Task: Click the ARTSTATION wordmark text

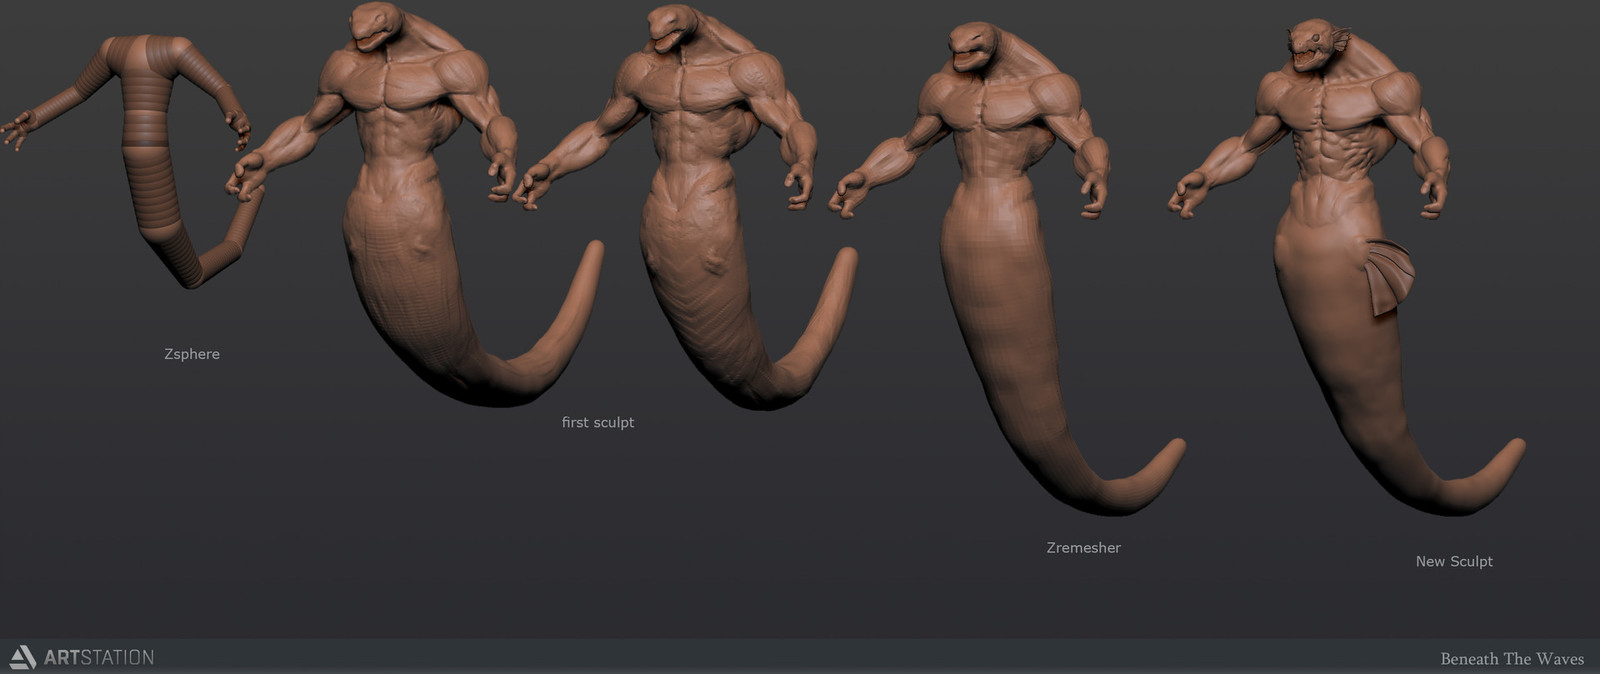Action: pyautogui.click(x=99, y=658)
